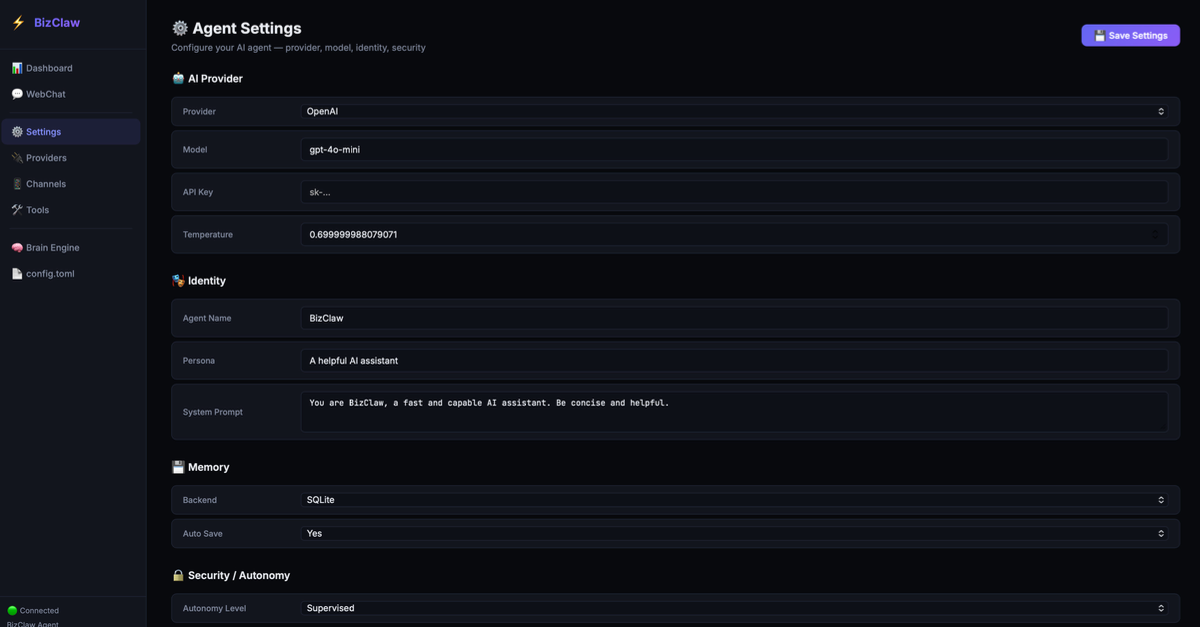The width and height of the screenshot is (1200, 627).
Task: Open the Channels section
Action: (x=41, y=183)
